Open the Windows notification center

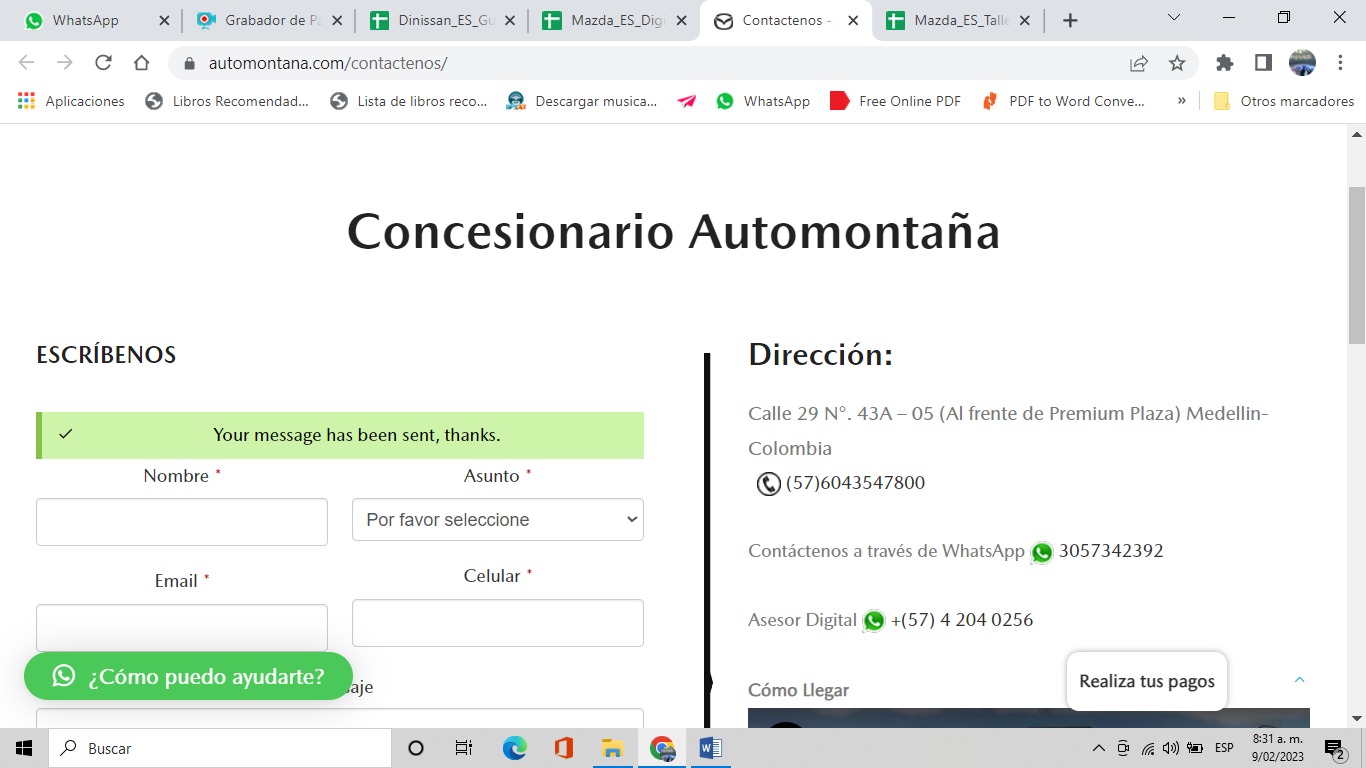pos(1334,748)
